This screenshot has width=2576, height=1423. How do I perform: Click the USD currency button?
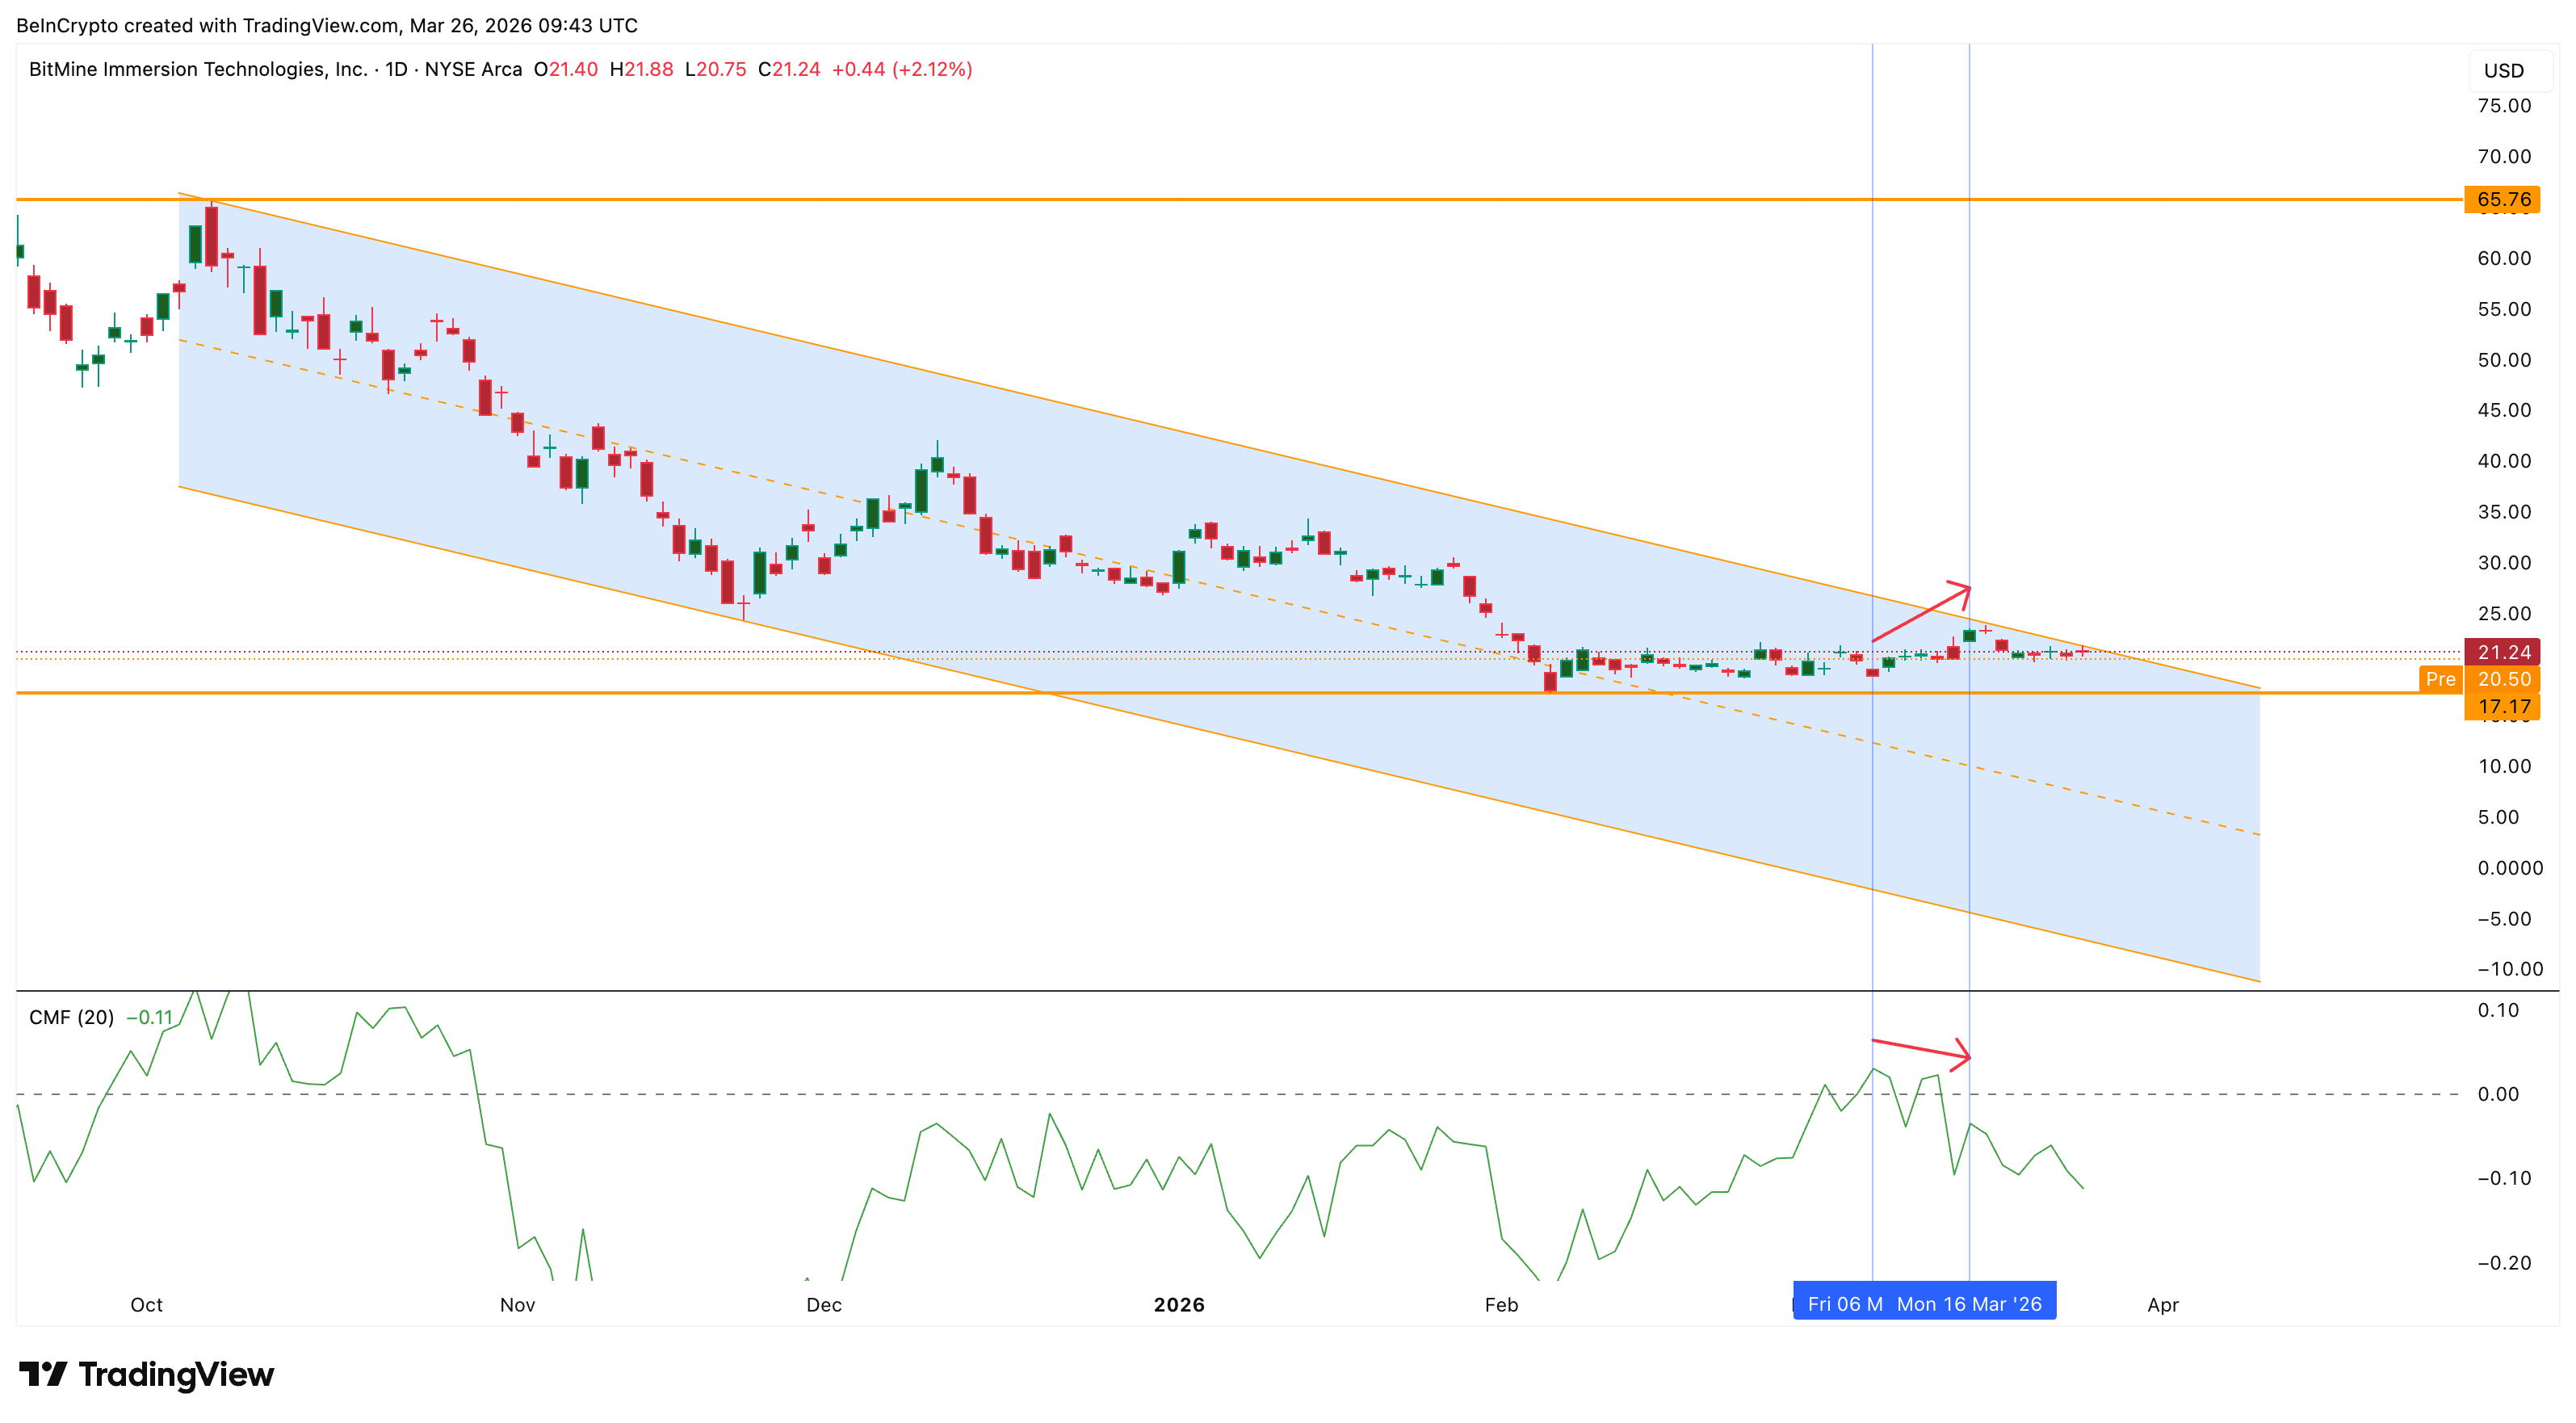[x=2503, y=71]
